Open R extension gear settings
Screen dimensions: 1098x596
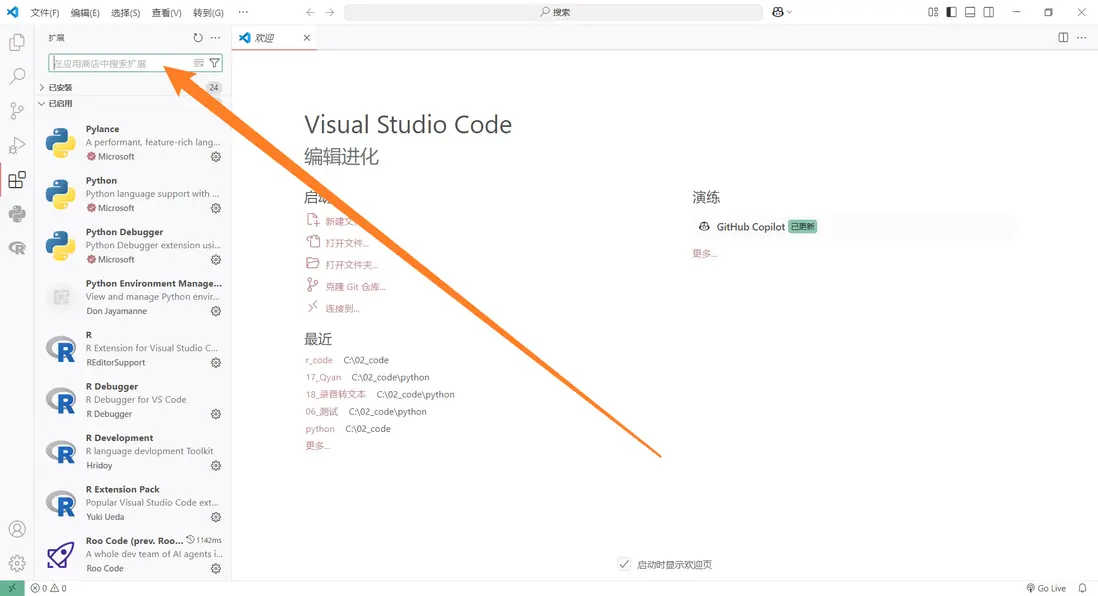216,363
